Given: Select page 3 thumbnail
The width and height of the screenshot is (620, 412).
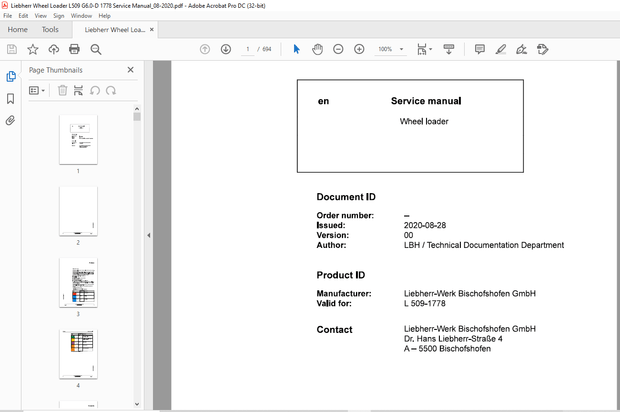Looking at the screenshot, I should coord(78,283).
